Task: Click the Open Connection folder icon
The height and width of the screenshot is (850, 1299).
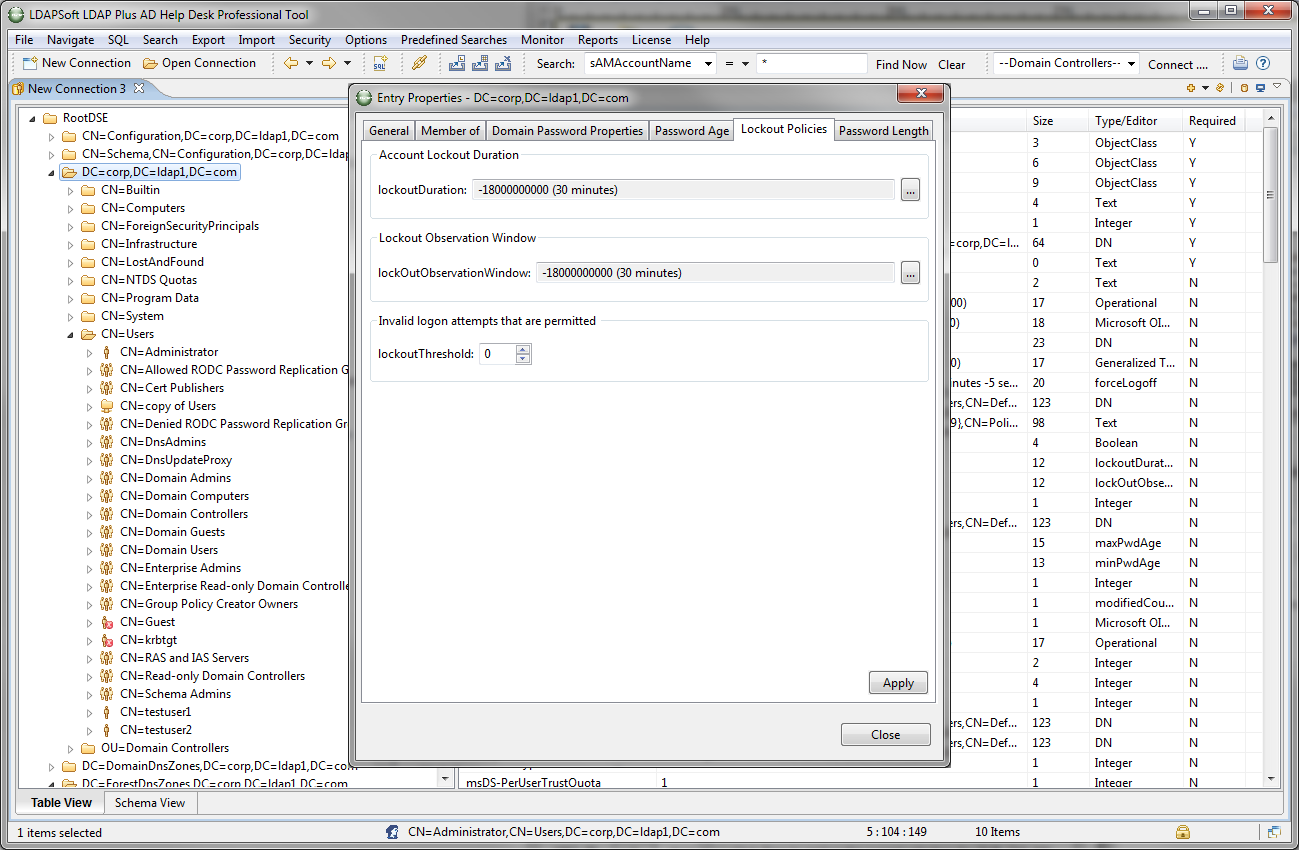Action: pyautogui.click(x=150, y=63)
